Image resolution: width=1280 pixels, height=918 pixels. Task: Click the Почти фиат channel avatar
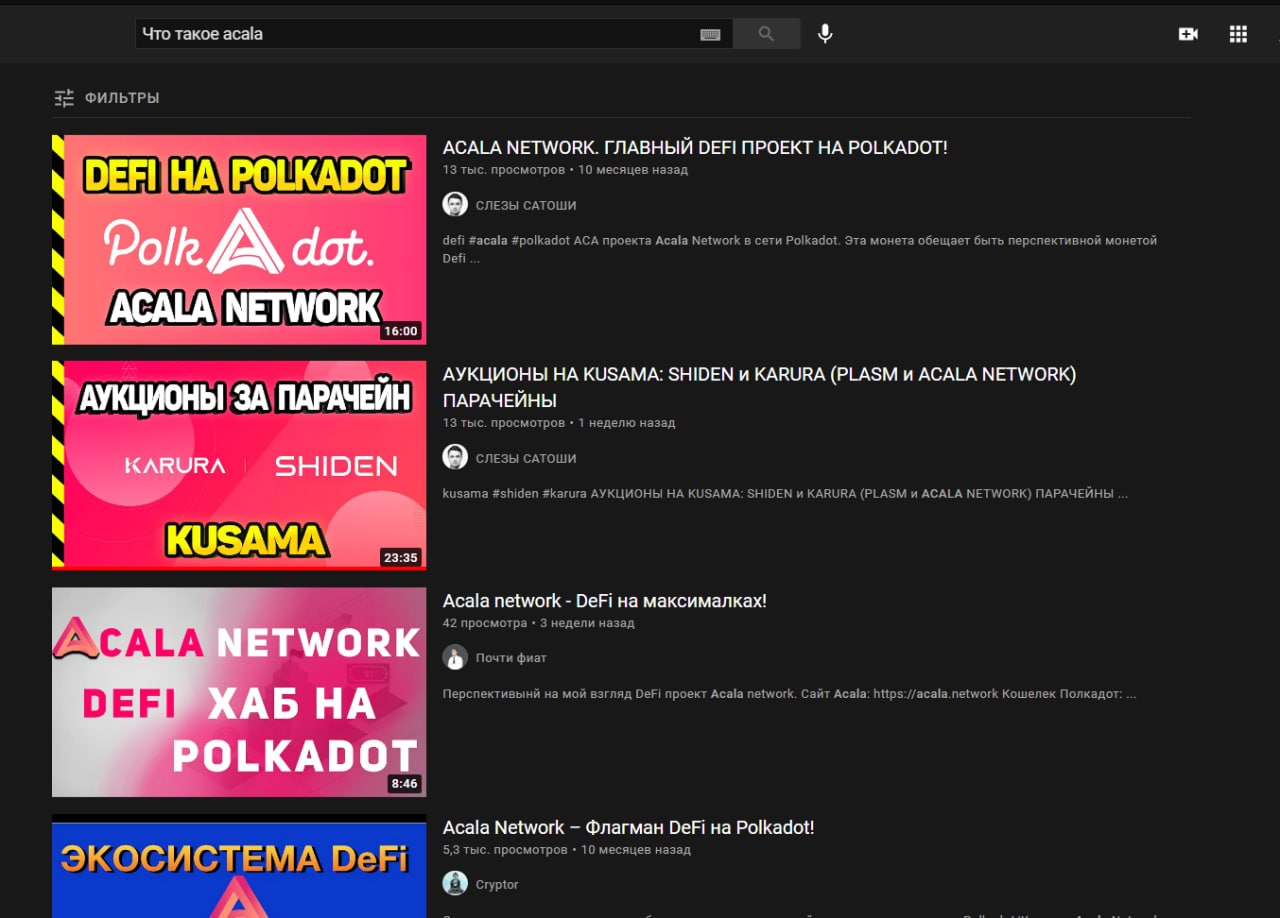pos(455,658)
